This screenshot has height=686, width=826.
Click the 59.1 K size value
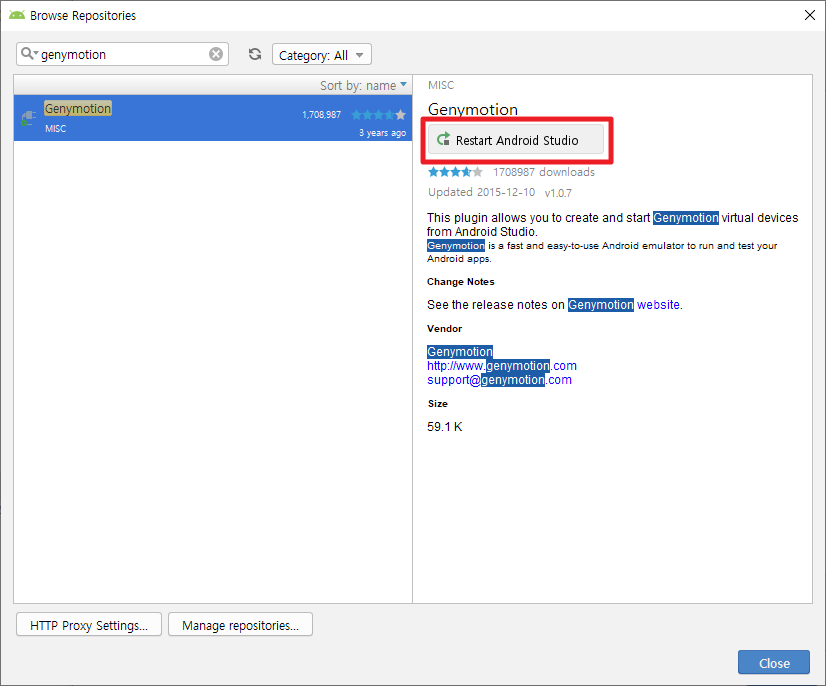pyautogui.click(x=445, y=427)
